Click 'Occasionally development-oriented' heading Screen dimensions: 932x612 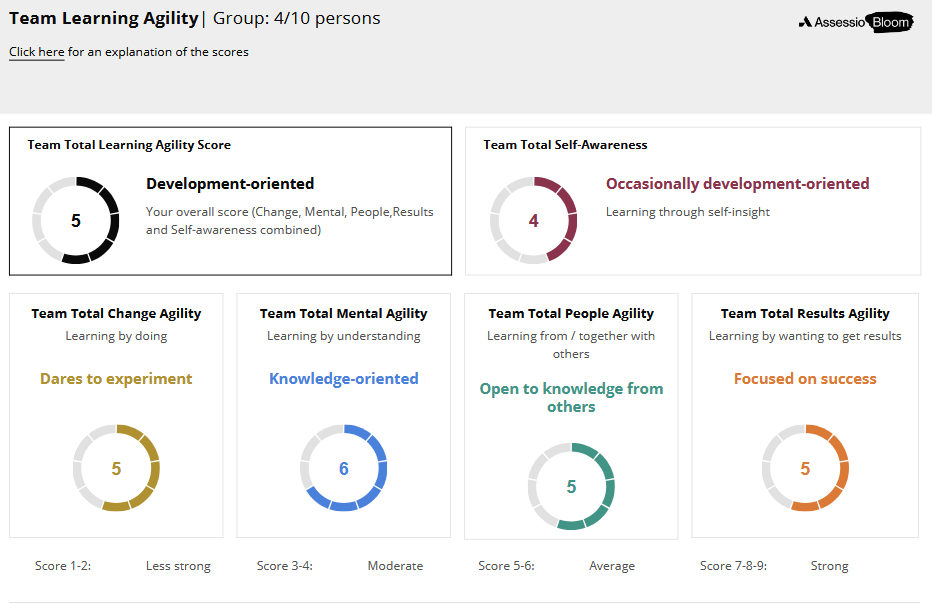pyautogui.click(x=737, y=184)
